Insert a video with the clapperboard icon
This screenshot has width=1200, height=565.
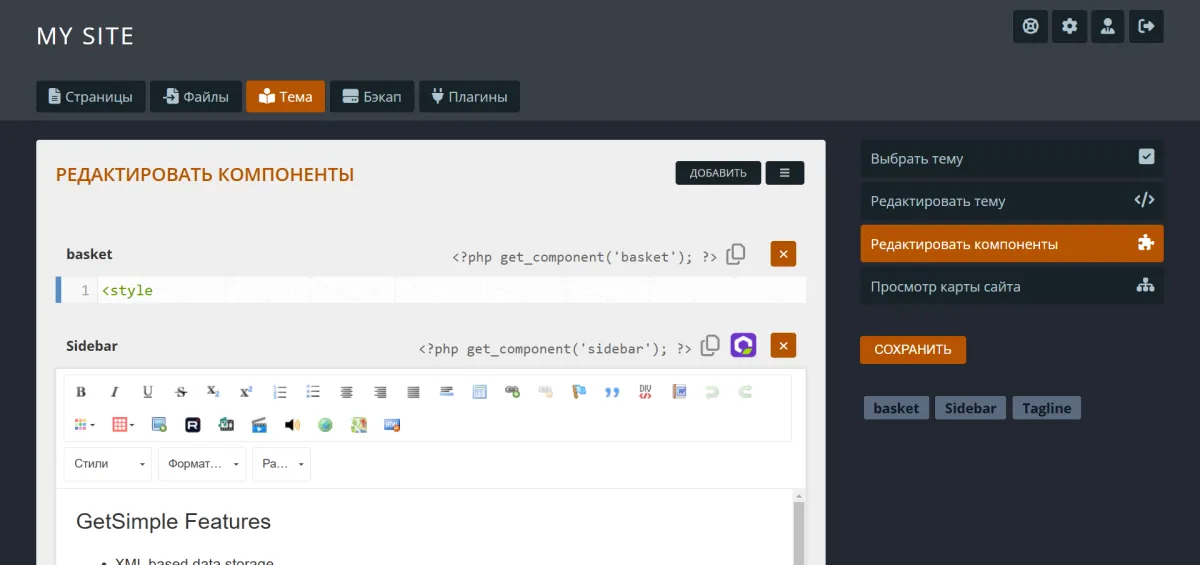[x=259, y=425]
